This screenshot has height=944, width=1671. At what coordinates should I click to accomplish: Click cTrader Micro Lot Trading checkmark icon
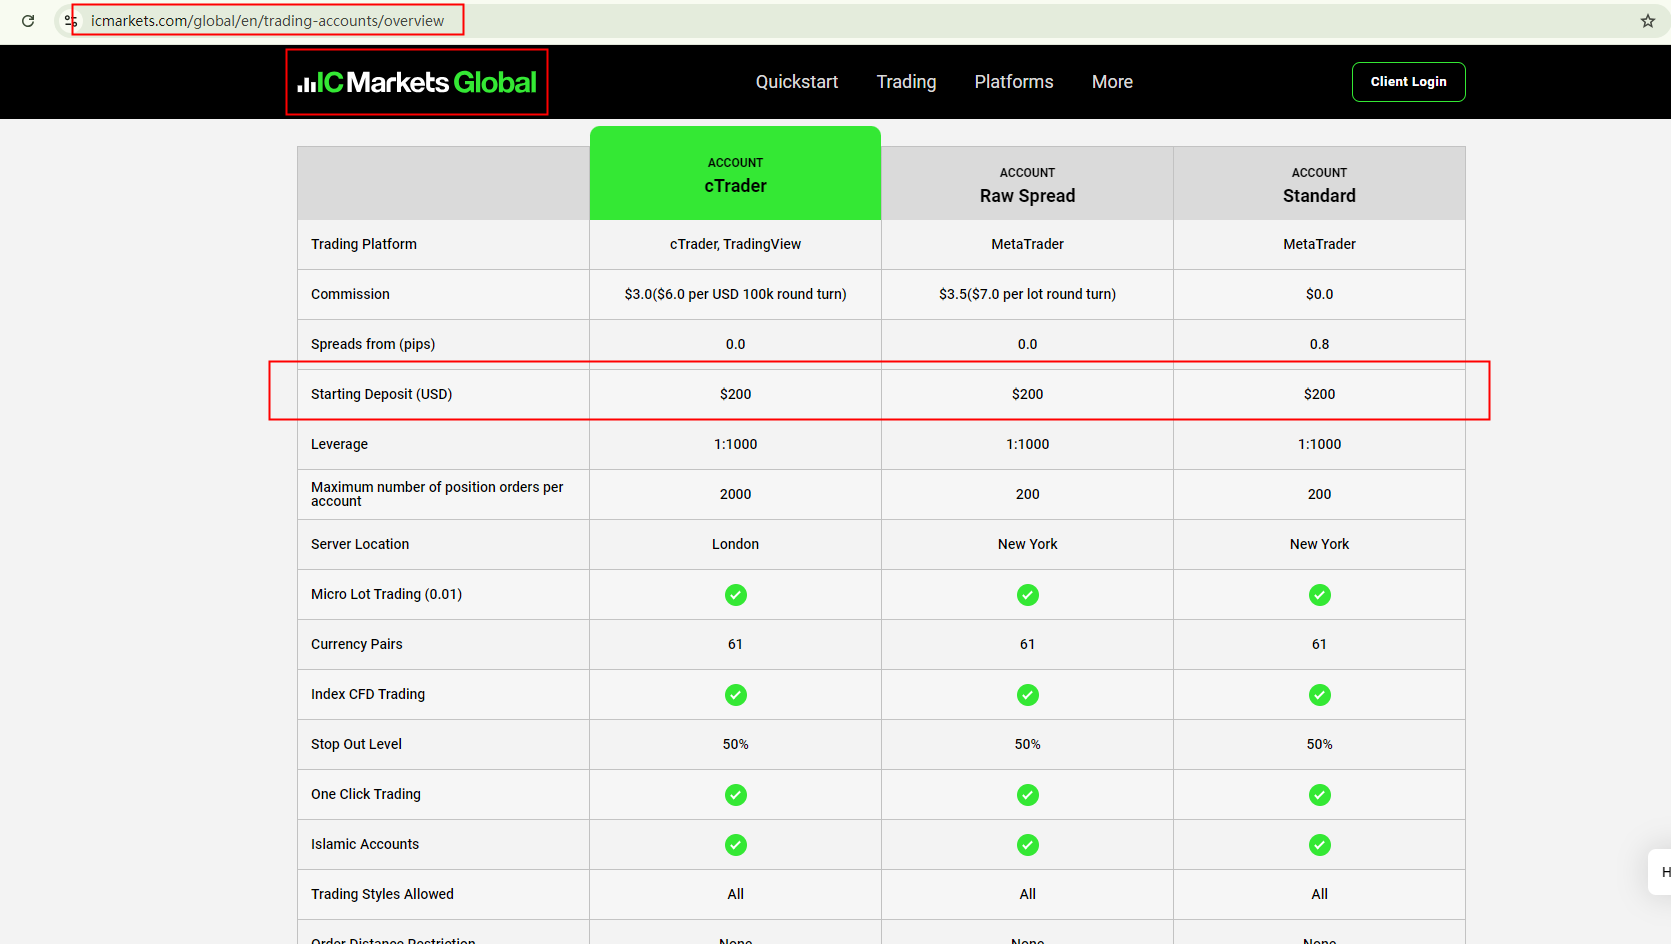(x=735, y=595)
